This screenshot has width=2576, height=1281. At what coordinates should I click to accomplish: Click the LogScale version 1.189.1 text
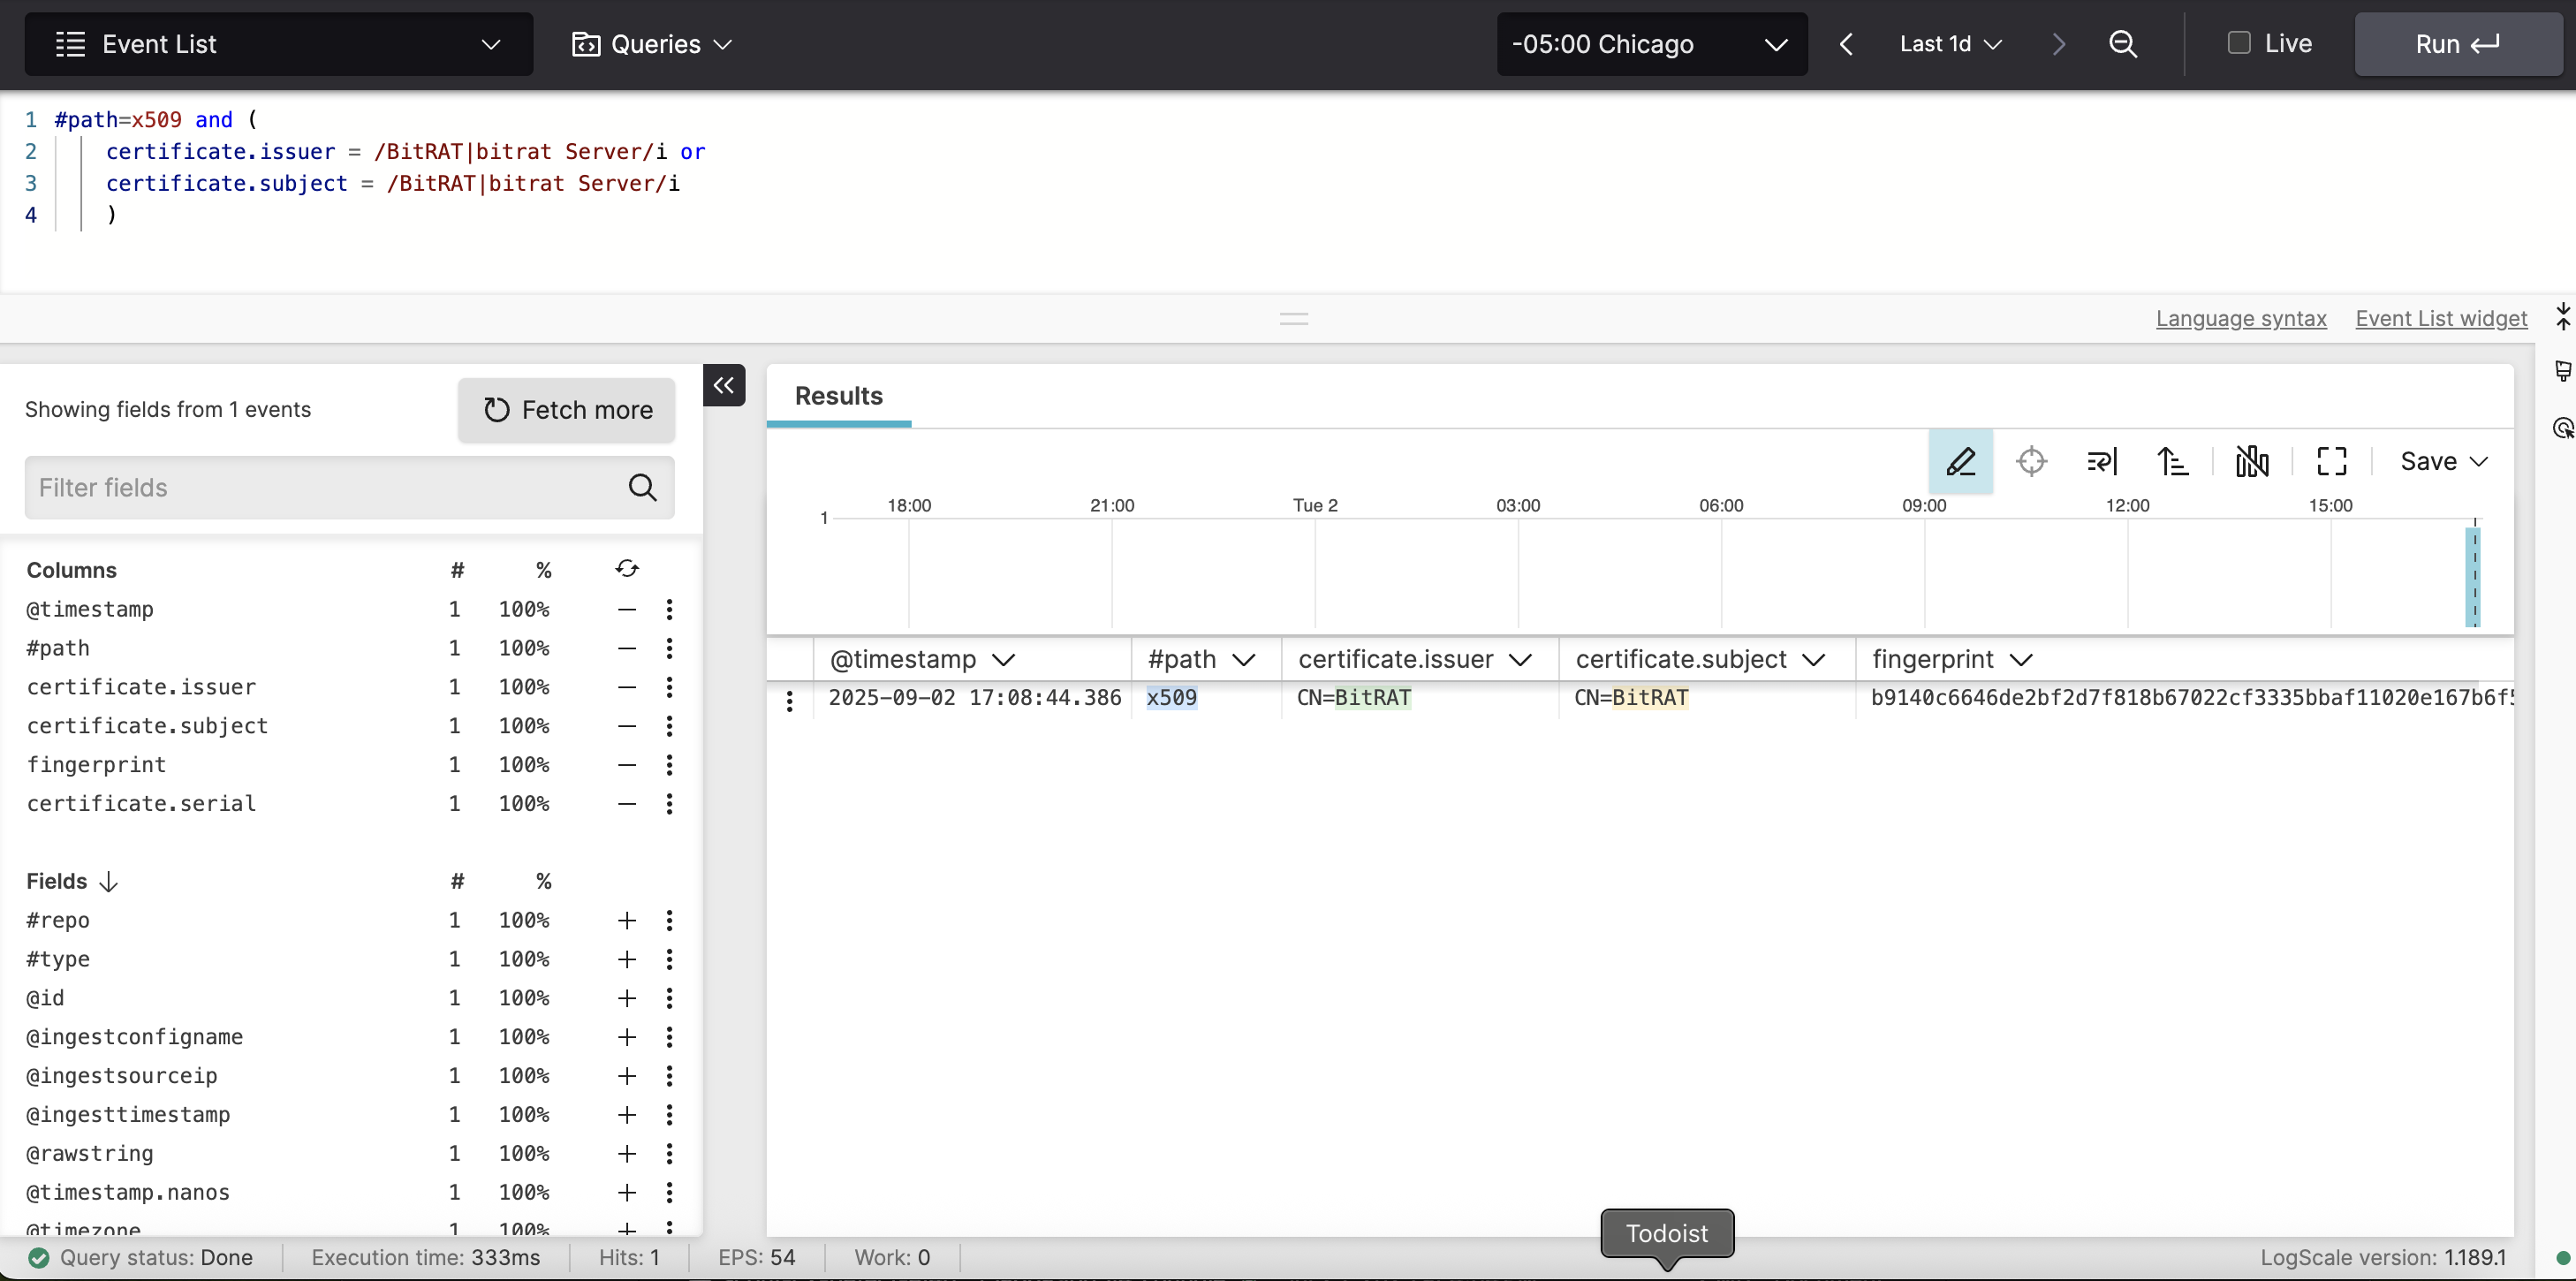[2383, 1257]
